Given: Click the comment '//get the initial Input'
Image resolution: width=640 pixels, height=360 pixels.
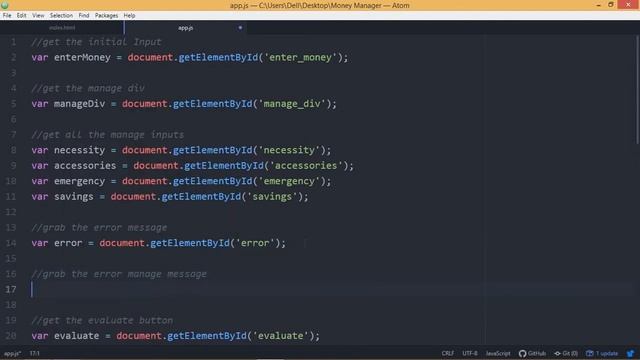Looking at the screenshot, I should tap(96, 42).
